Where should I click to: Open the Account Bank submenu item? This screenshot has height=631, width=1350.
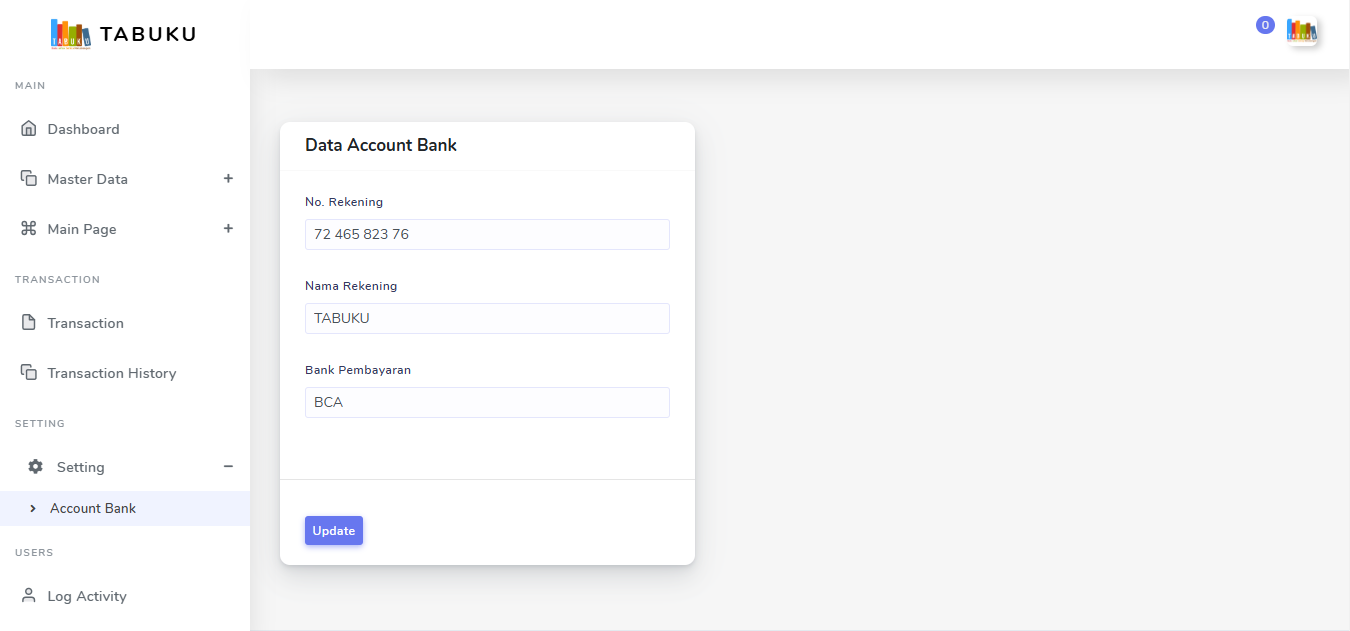click(x=93, y=508)
